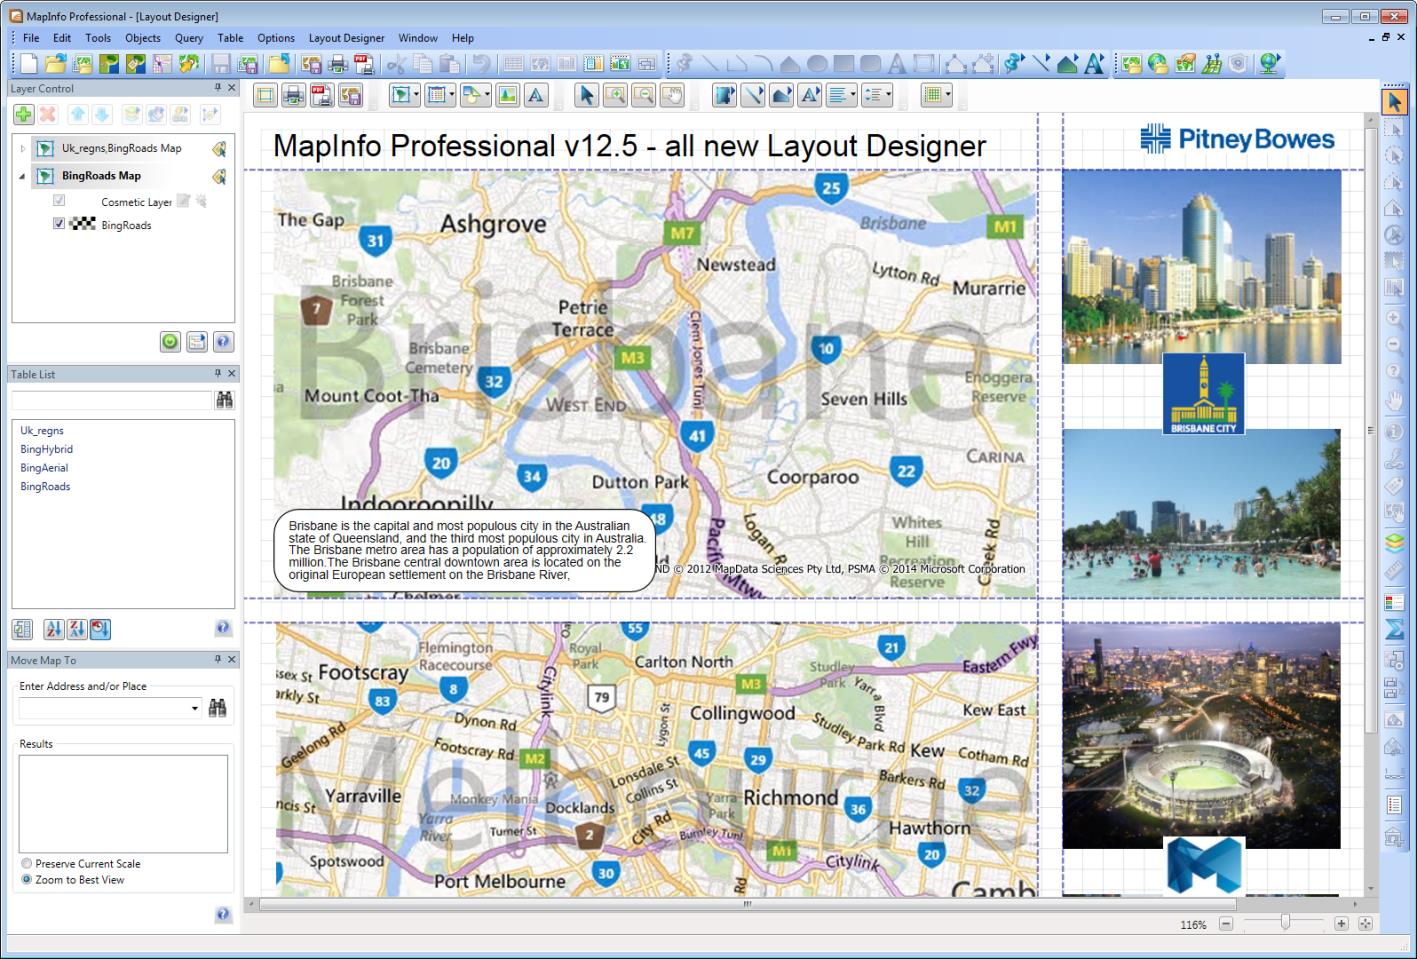
Task: Open the Tools menu
Action: pyautogui.click(x=98, y=38)
